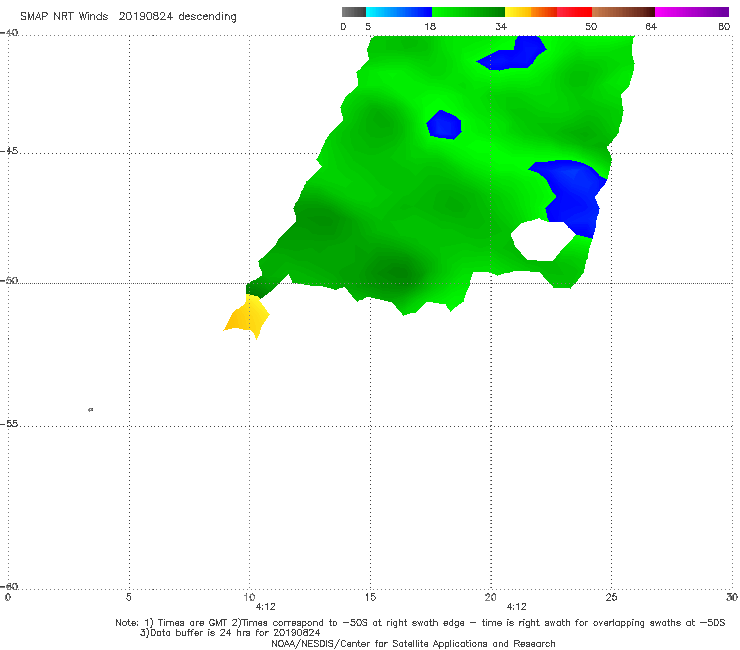Select the green 18-34 color scale segment
The image size is (740, 650).
point(468,12)
